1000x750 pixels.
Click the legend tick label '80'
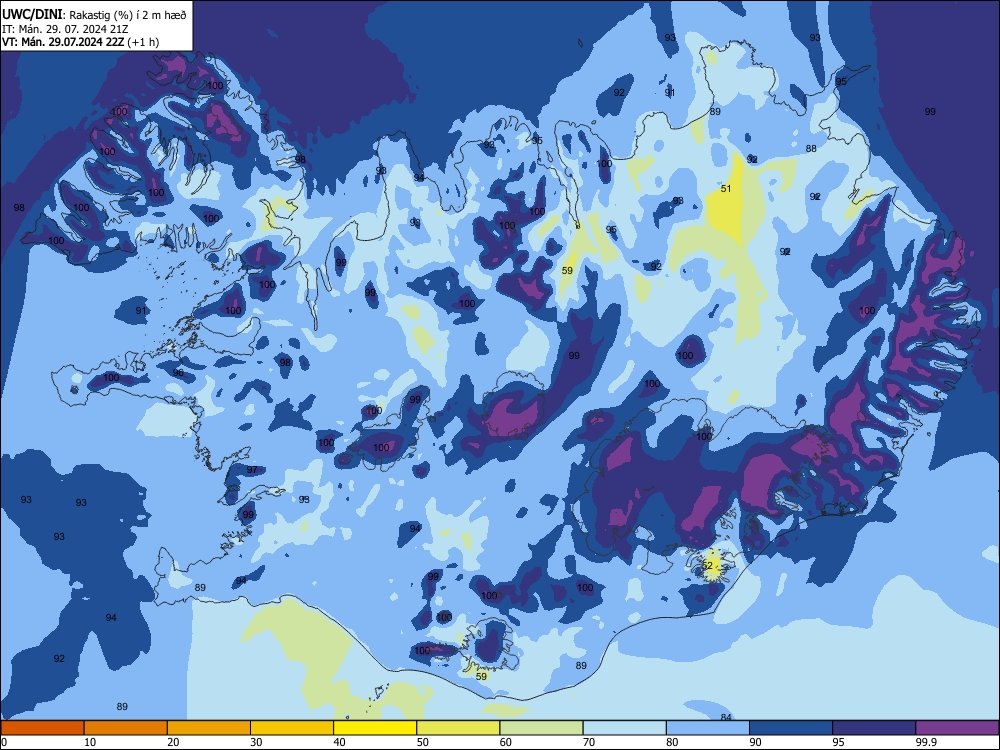672,742
